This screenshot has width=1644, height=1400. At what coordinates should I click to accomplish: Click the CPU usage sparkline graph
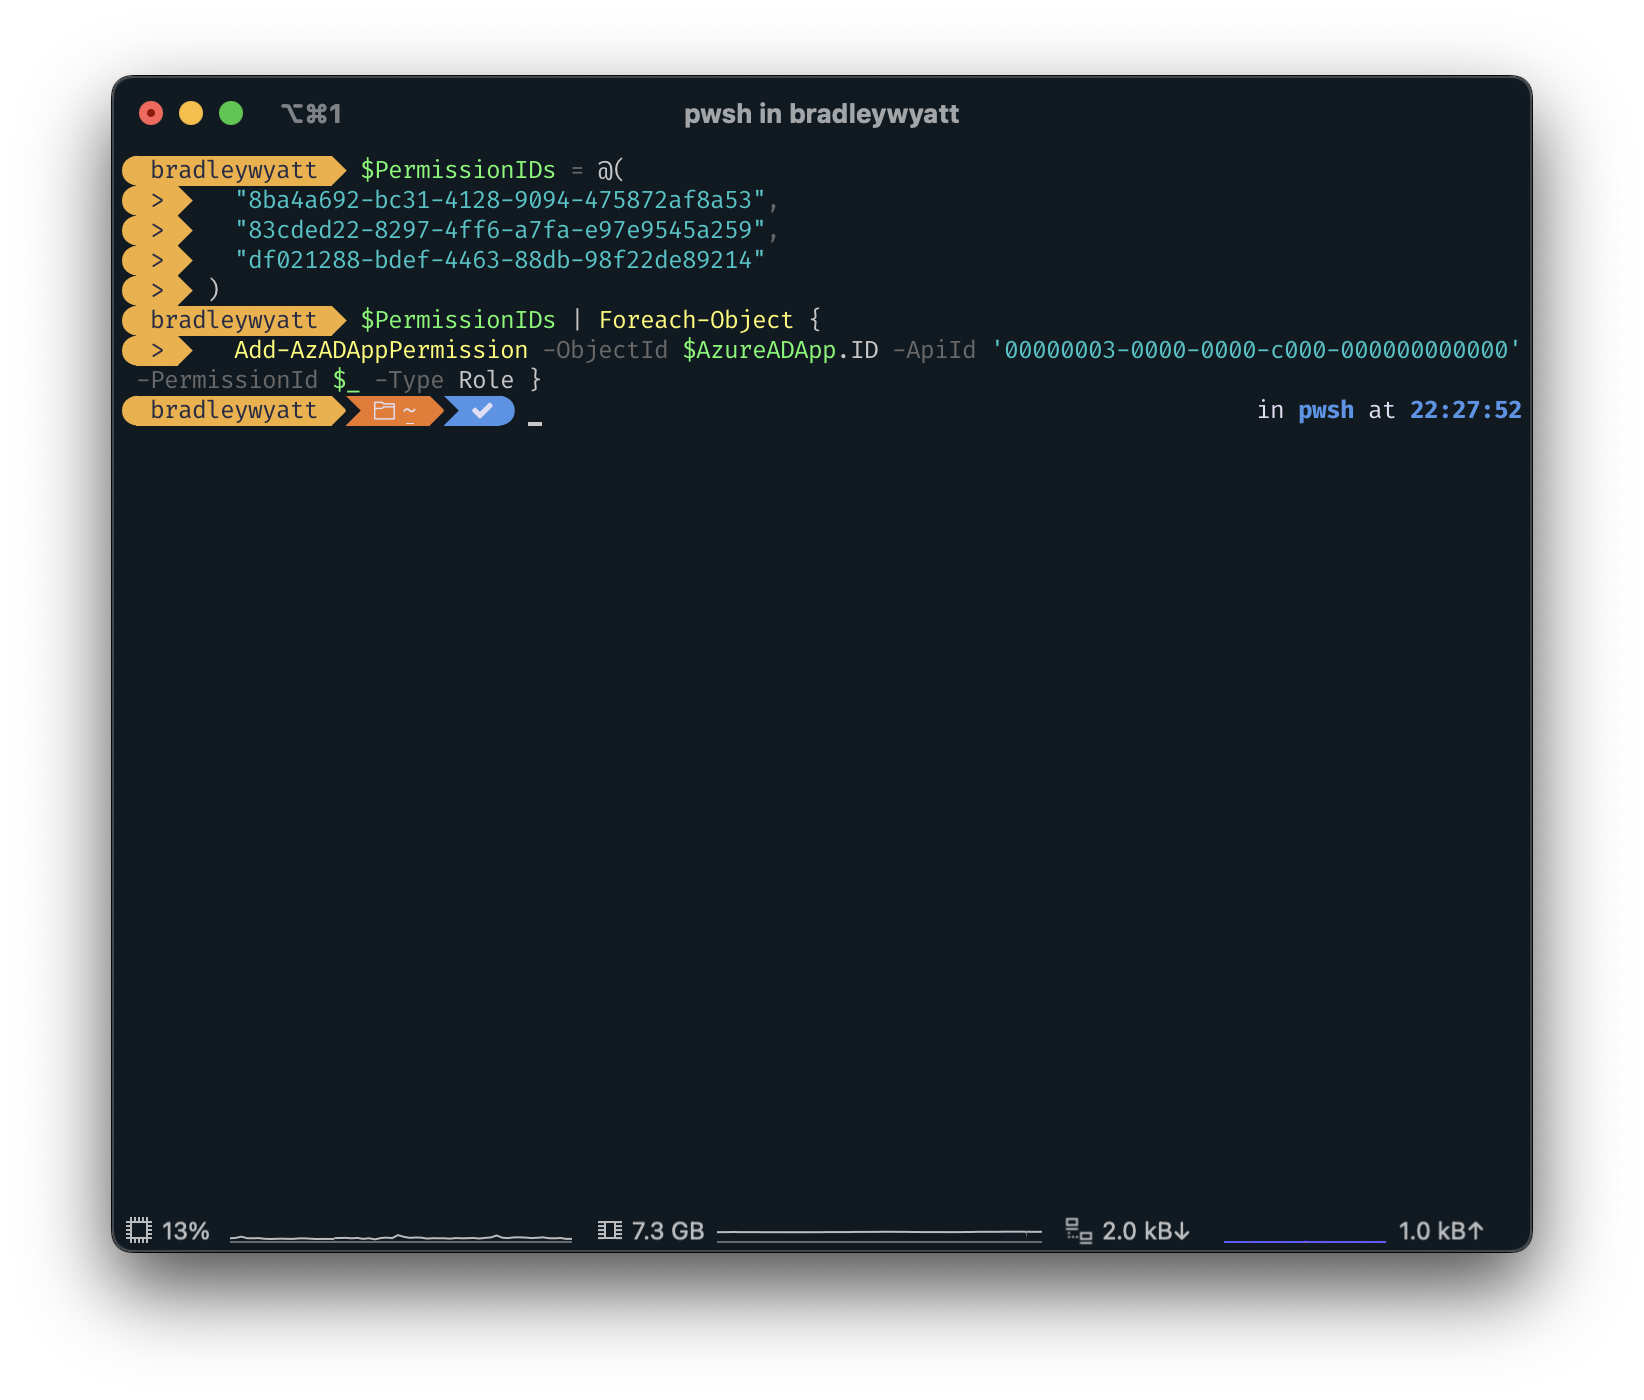point(400,1237)
